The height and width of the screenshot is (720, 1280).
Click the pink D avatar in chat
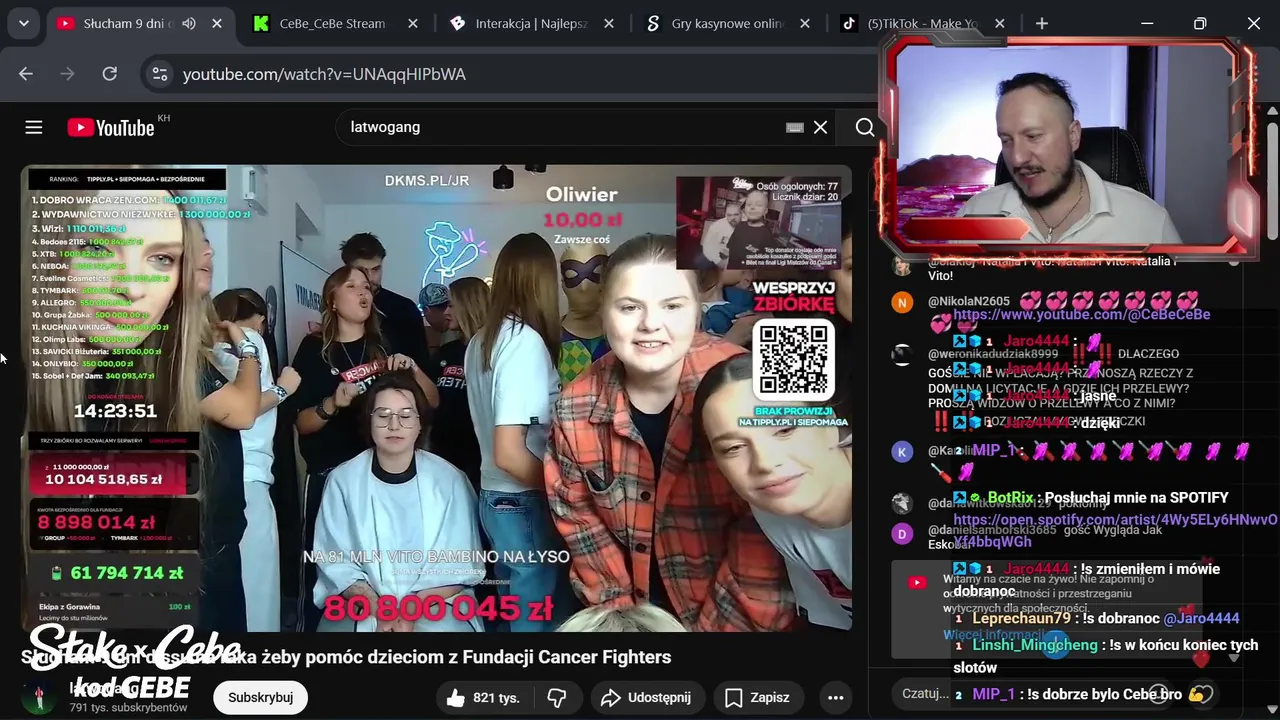click(902, 534)
